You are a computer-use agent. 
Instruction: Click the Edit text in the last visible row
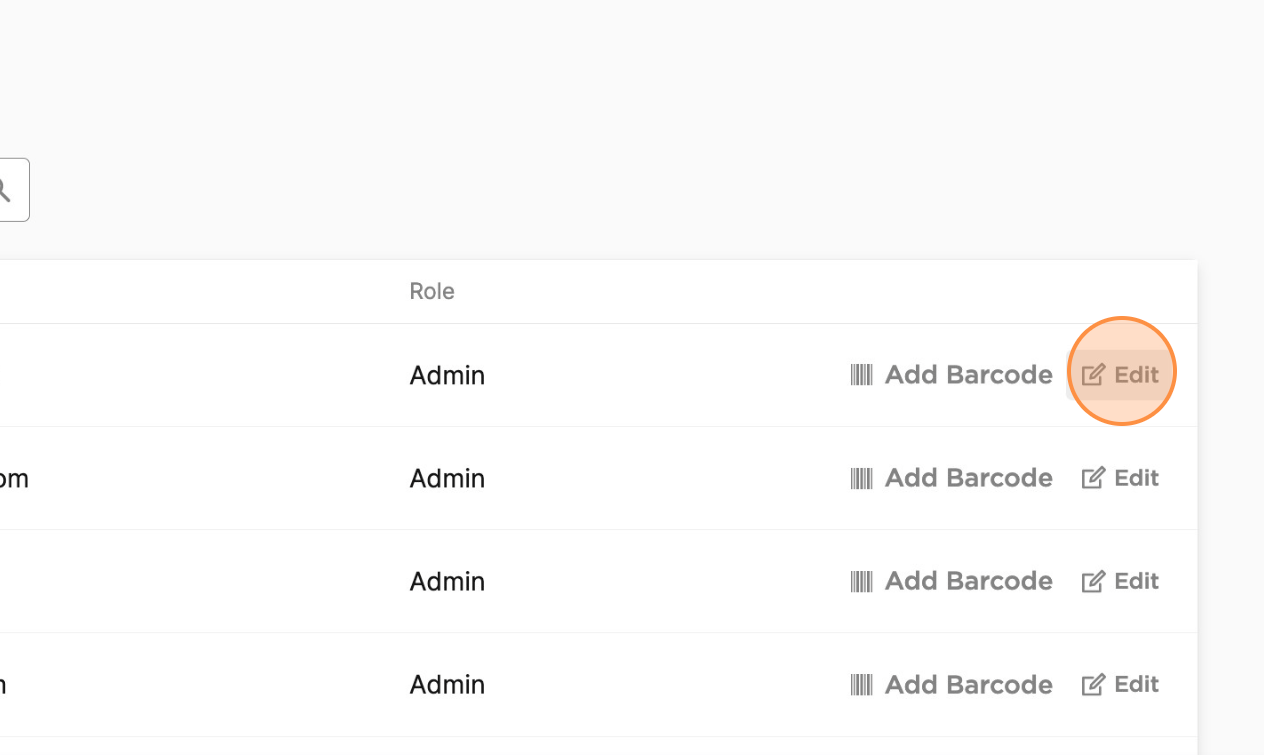click(1137, 684)
